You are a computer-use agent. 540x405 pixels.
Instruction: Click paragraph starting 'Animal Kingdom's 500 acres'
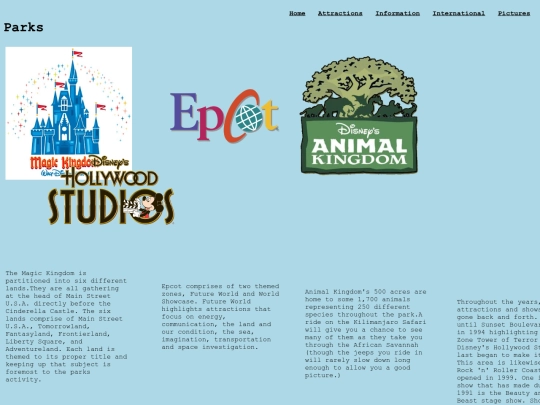click(365, 333)
